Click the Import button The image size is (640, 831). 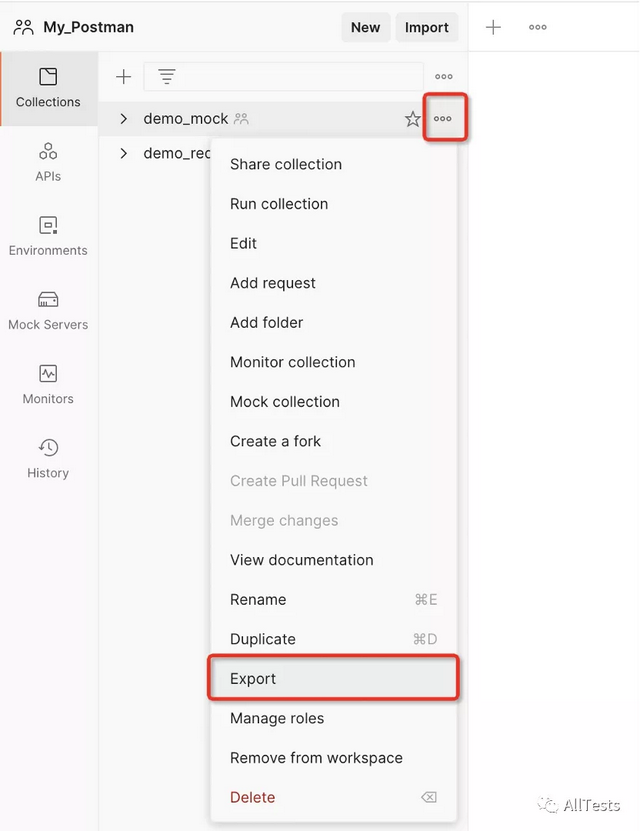(x=426, y=28)
